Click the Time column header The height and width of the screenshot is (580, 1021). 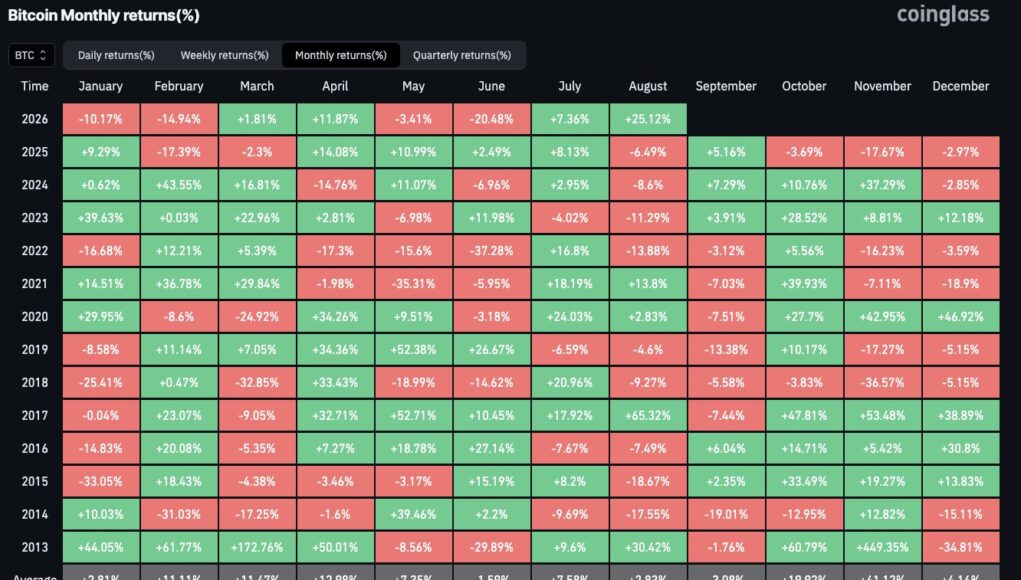tap(35, 86)
